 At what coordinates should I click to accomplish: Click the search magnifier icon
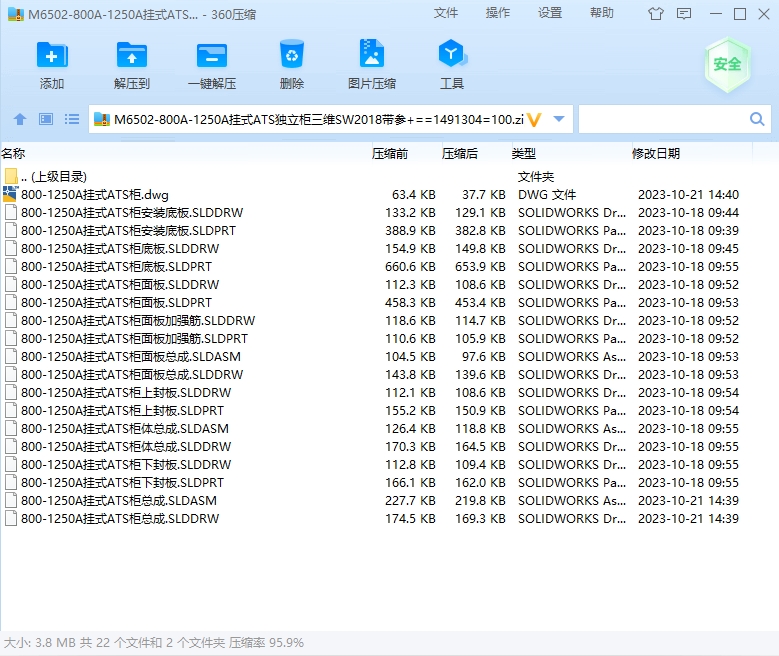[x=757, y=119]
